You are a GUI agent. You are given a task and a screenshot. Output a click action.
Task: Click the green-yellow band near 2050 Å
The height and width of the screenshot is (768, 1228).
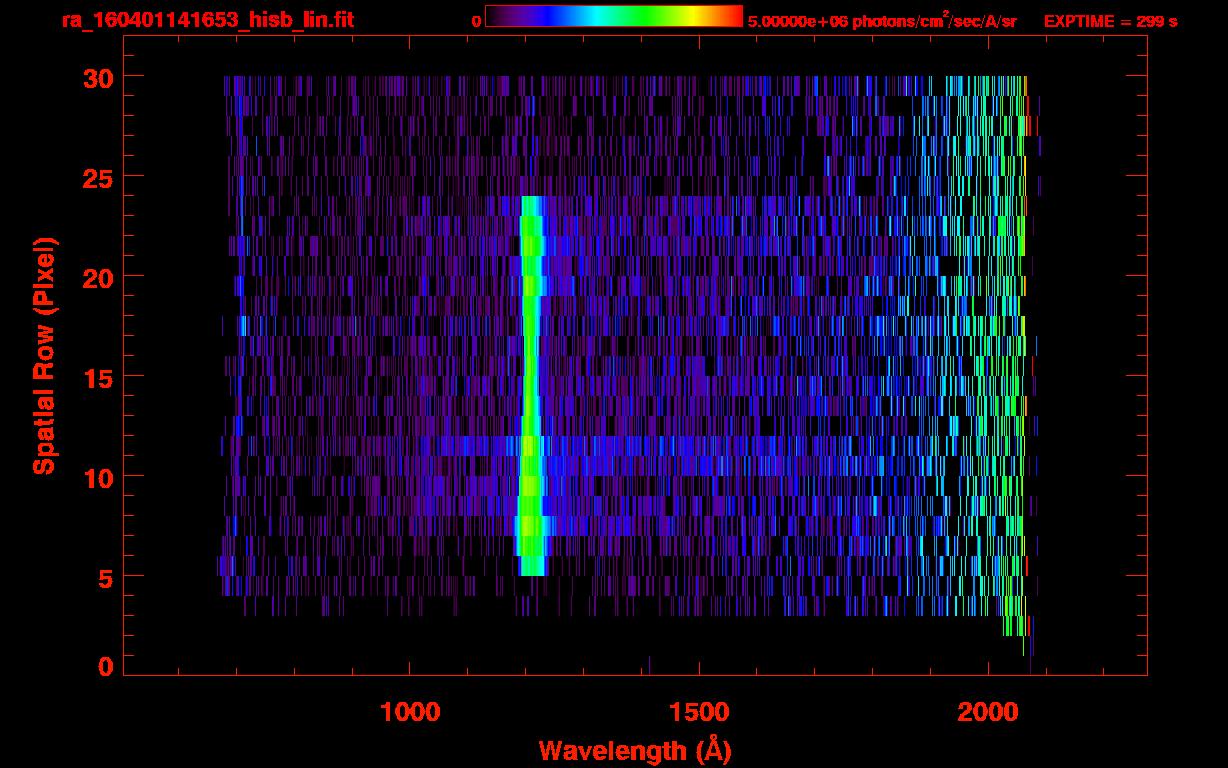[x=1016, y=355]
